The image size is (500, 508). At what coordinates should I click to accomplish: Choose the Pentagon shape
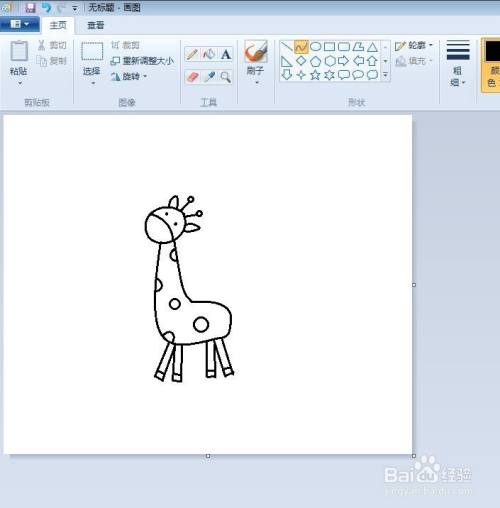coord(315,61)
